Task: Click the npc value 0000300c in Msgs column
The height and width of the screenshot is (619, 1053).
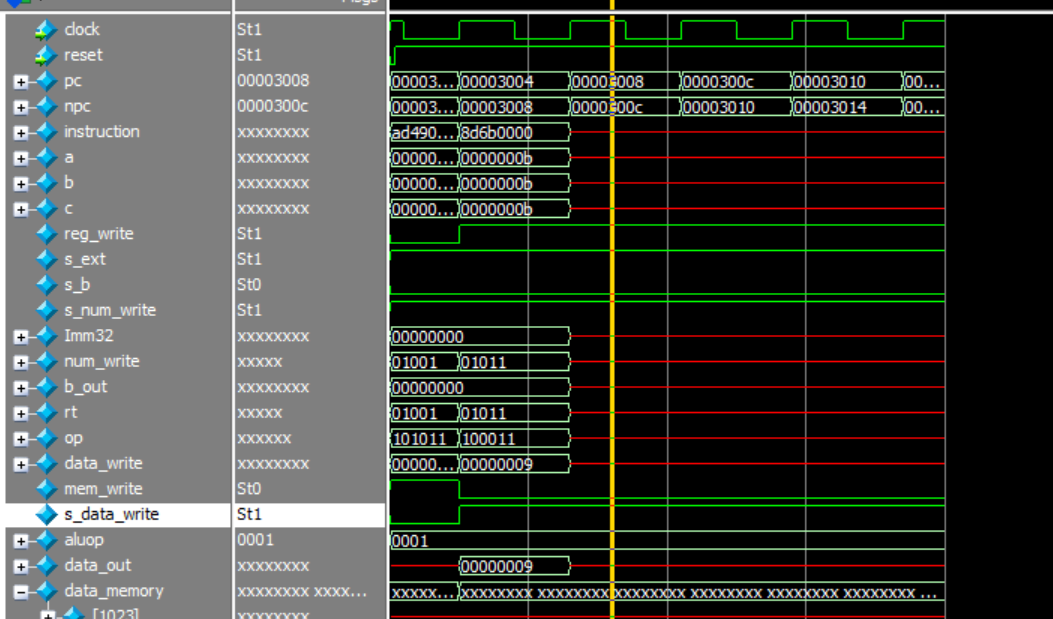Action: [273, 106]
